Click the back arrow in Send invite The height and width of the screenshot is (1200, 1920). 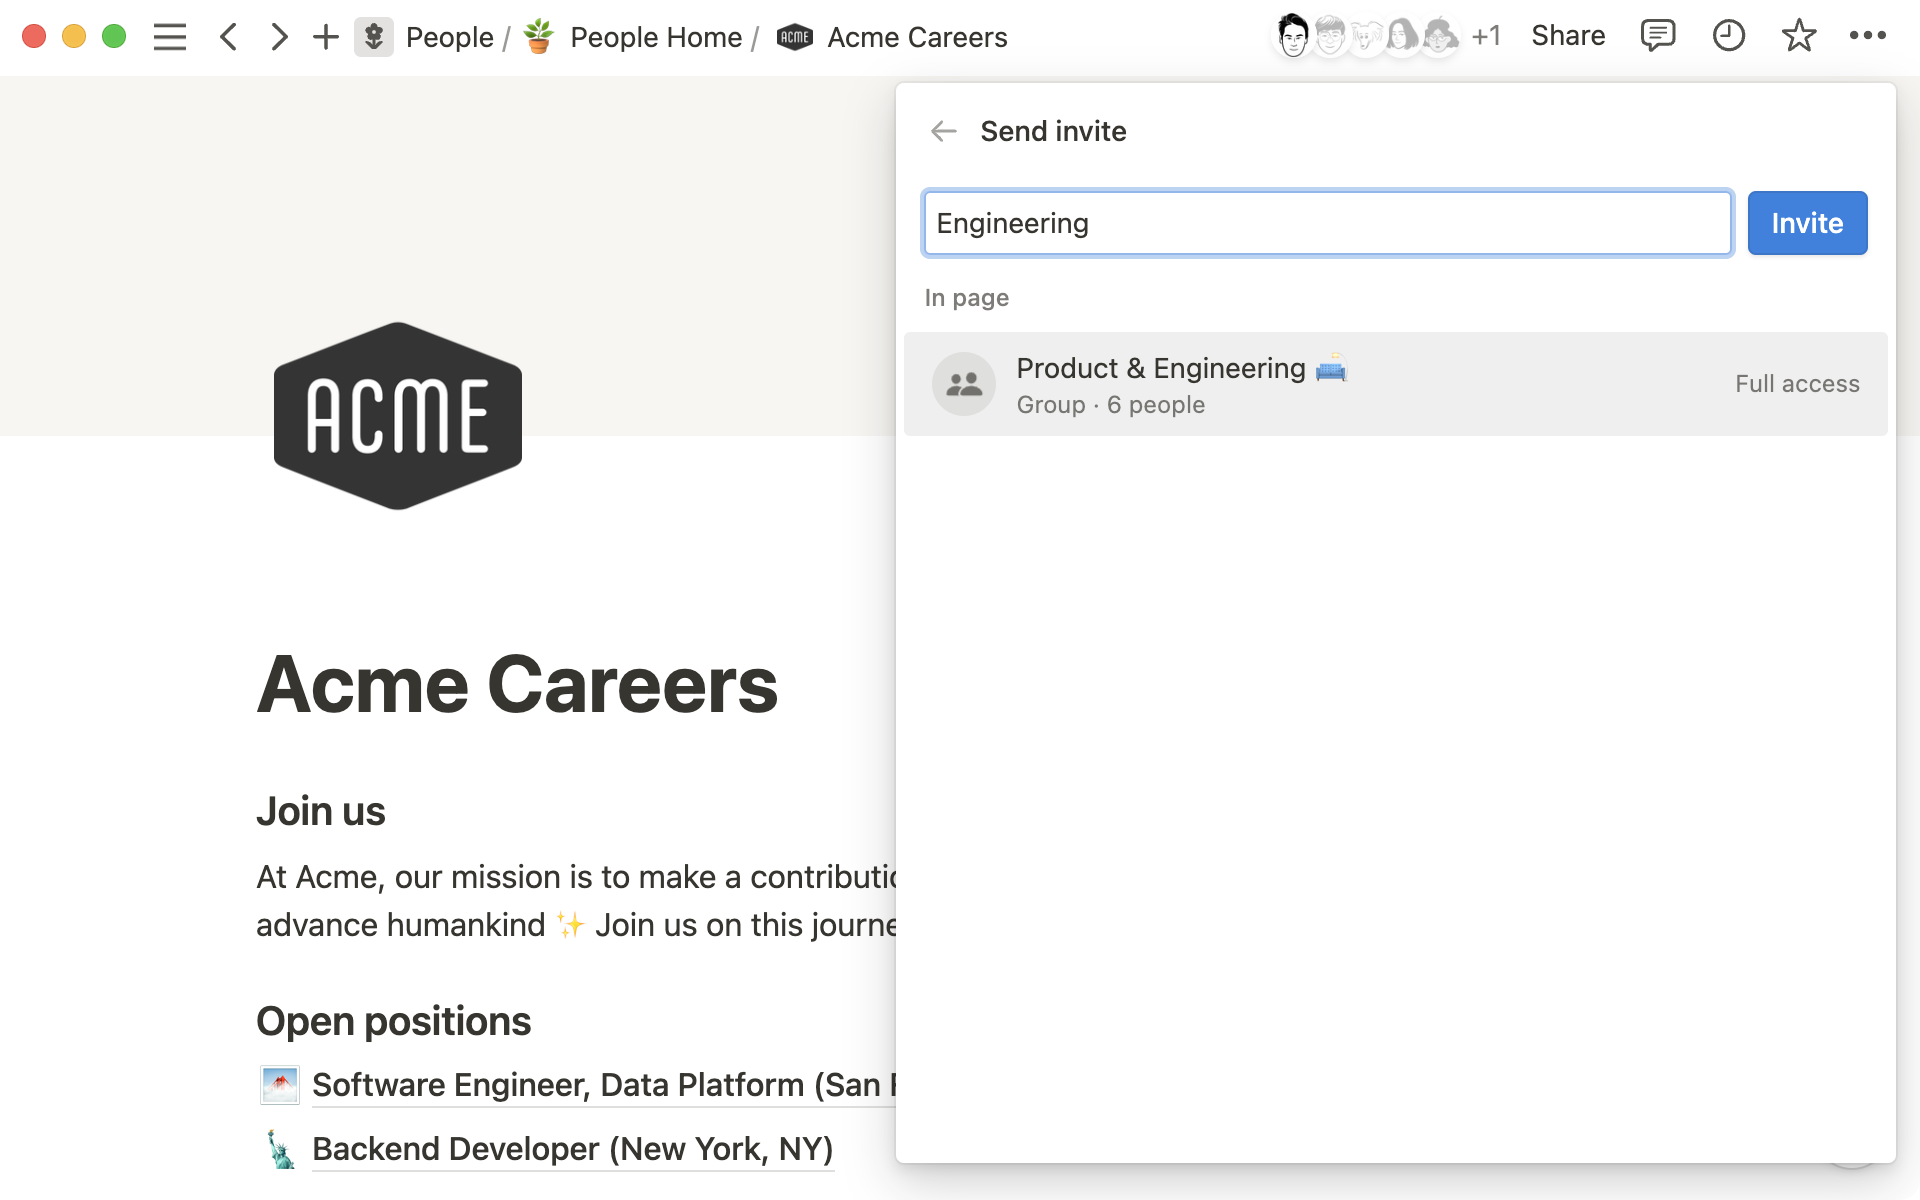tap(943, 130)
